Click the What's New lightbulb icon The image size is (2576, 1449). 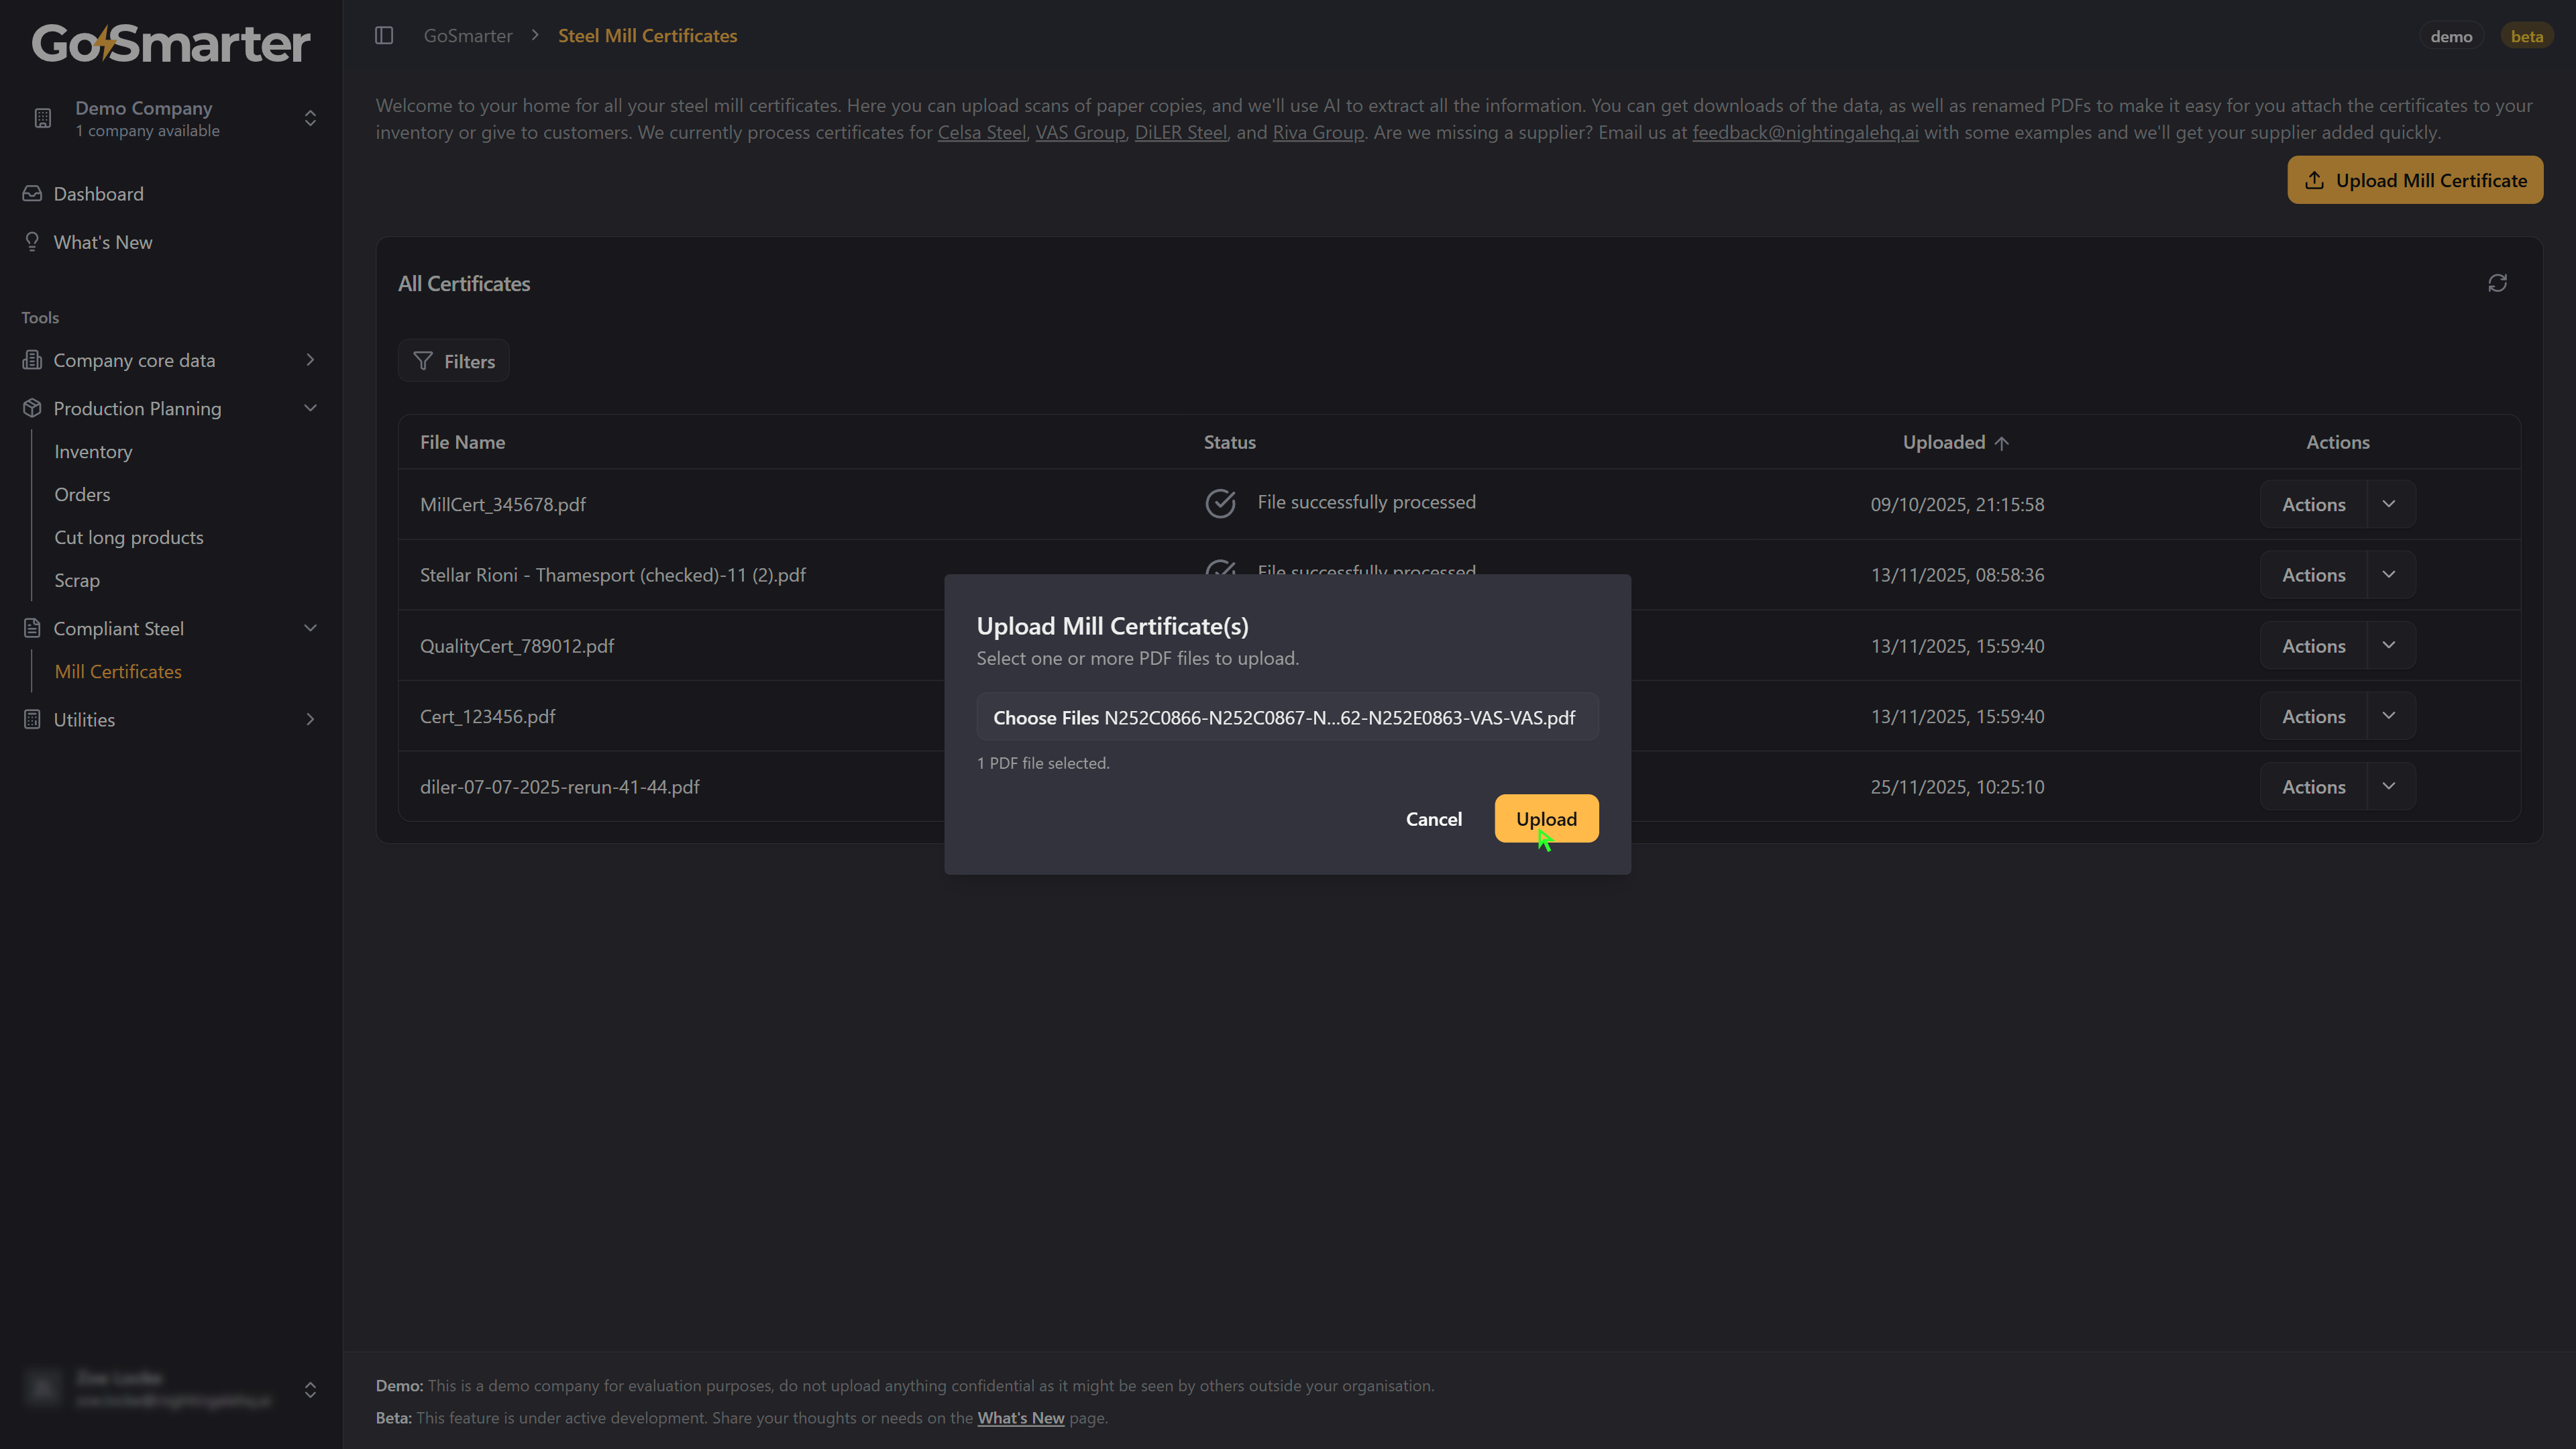[32, 242]
